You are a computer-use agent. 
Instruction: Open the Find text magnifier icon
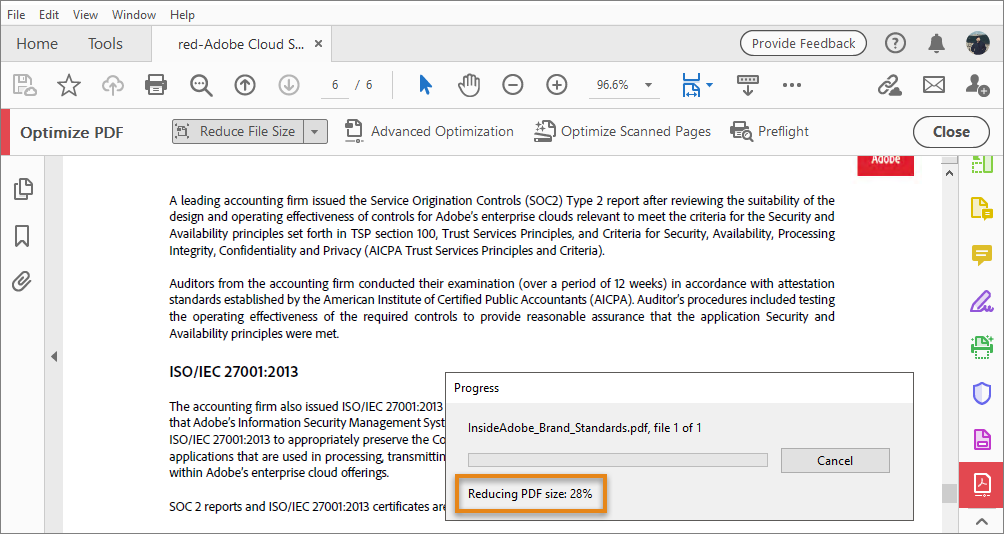201,85
